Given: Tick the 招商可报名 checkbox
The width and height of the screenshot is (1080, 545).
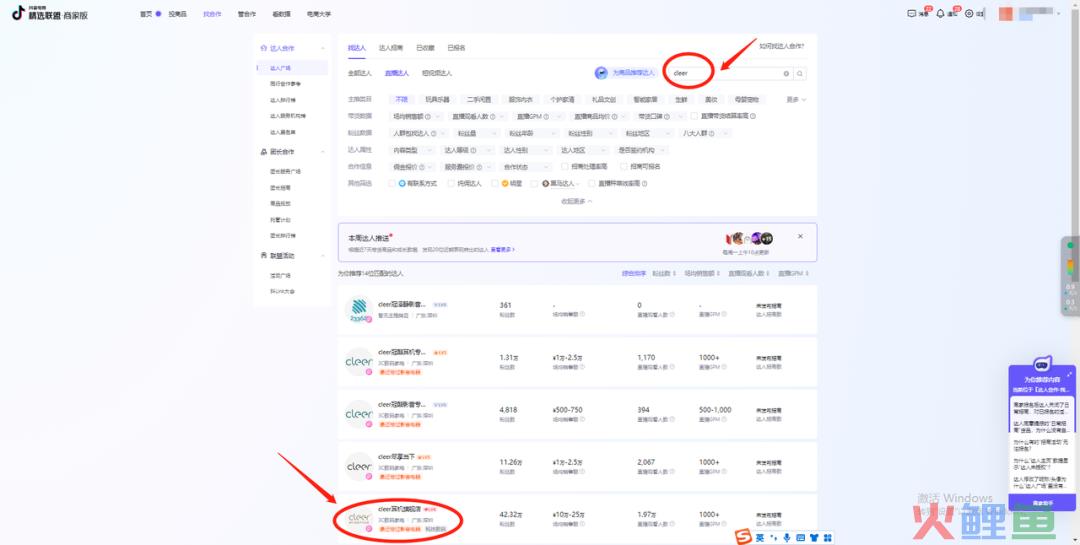Looking at the screenshot, I should (x=624, y=167).
